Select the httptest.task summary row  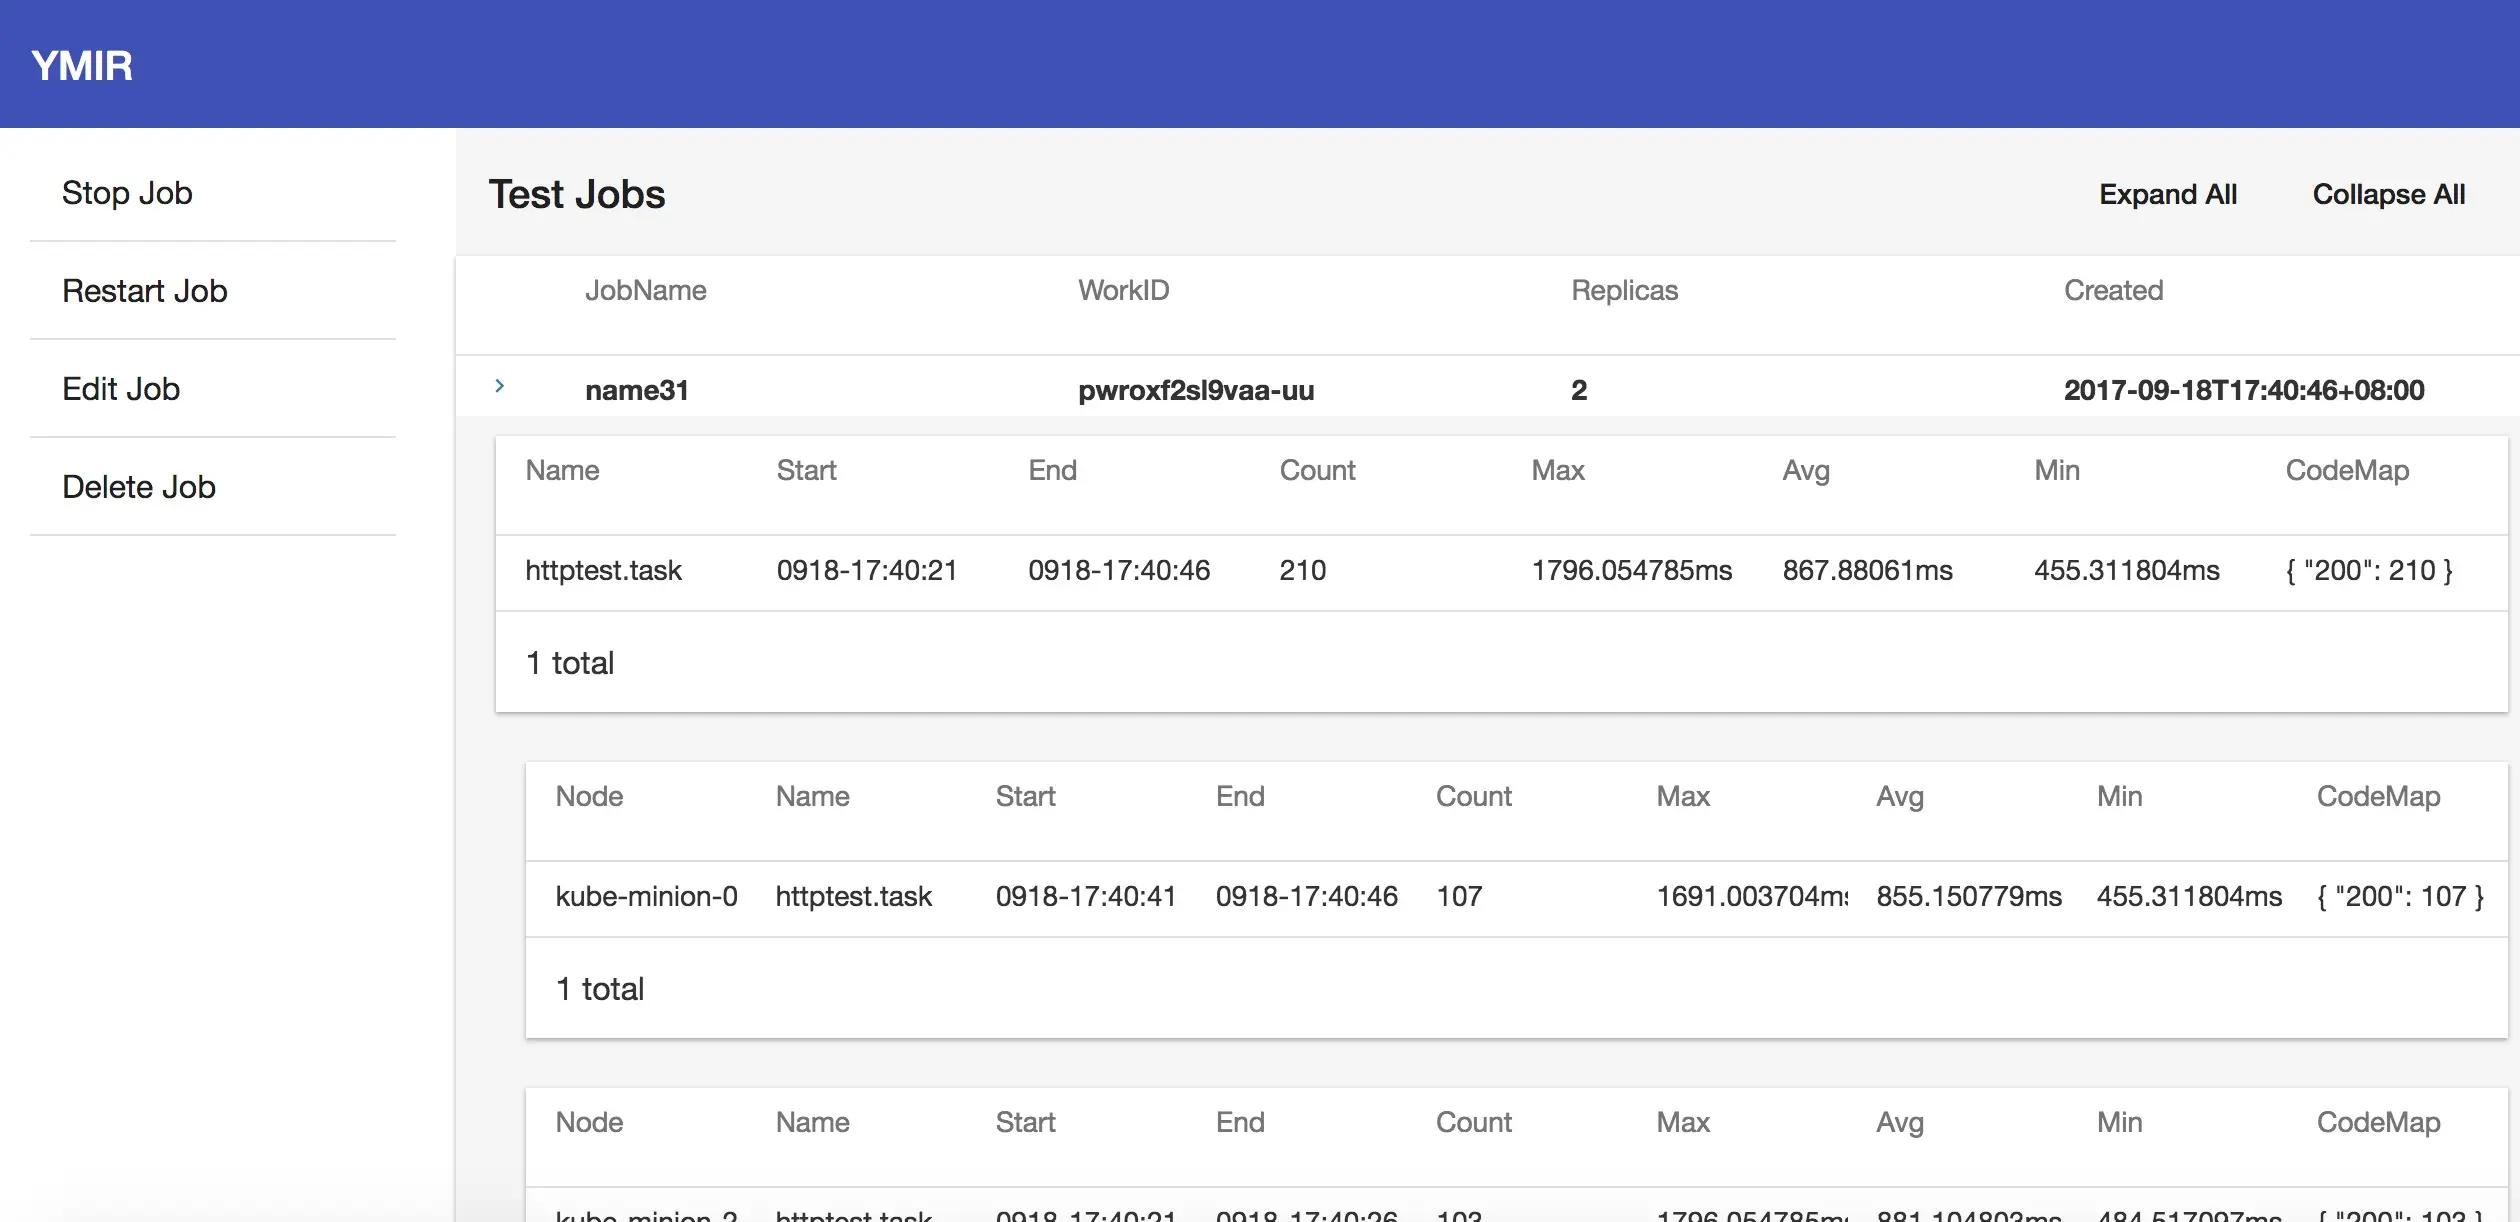pos(603,570)
